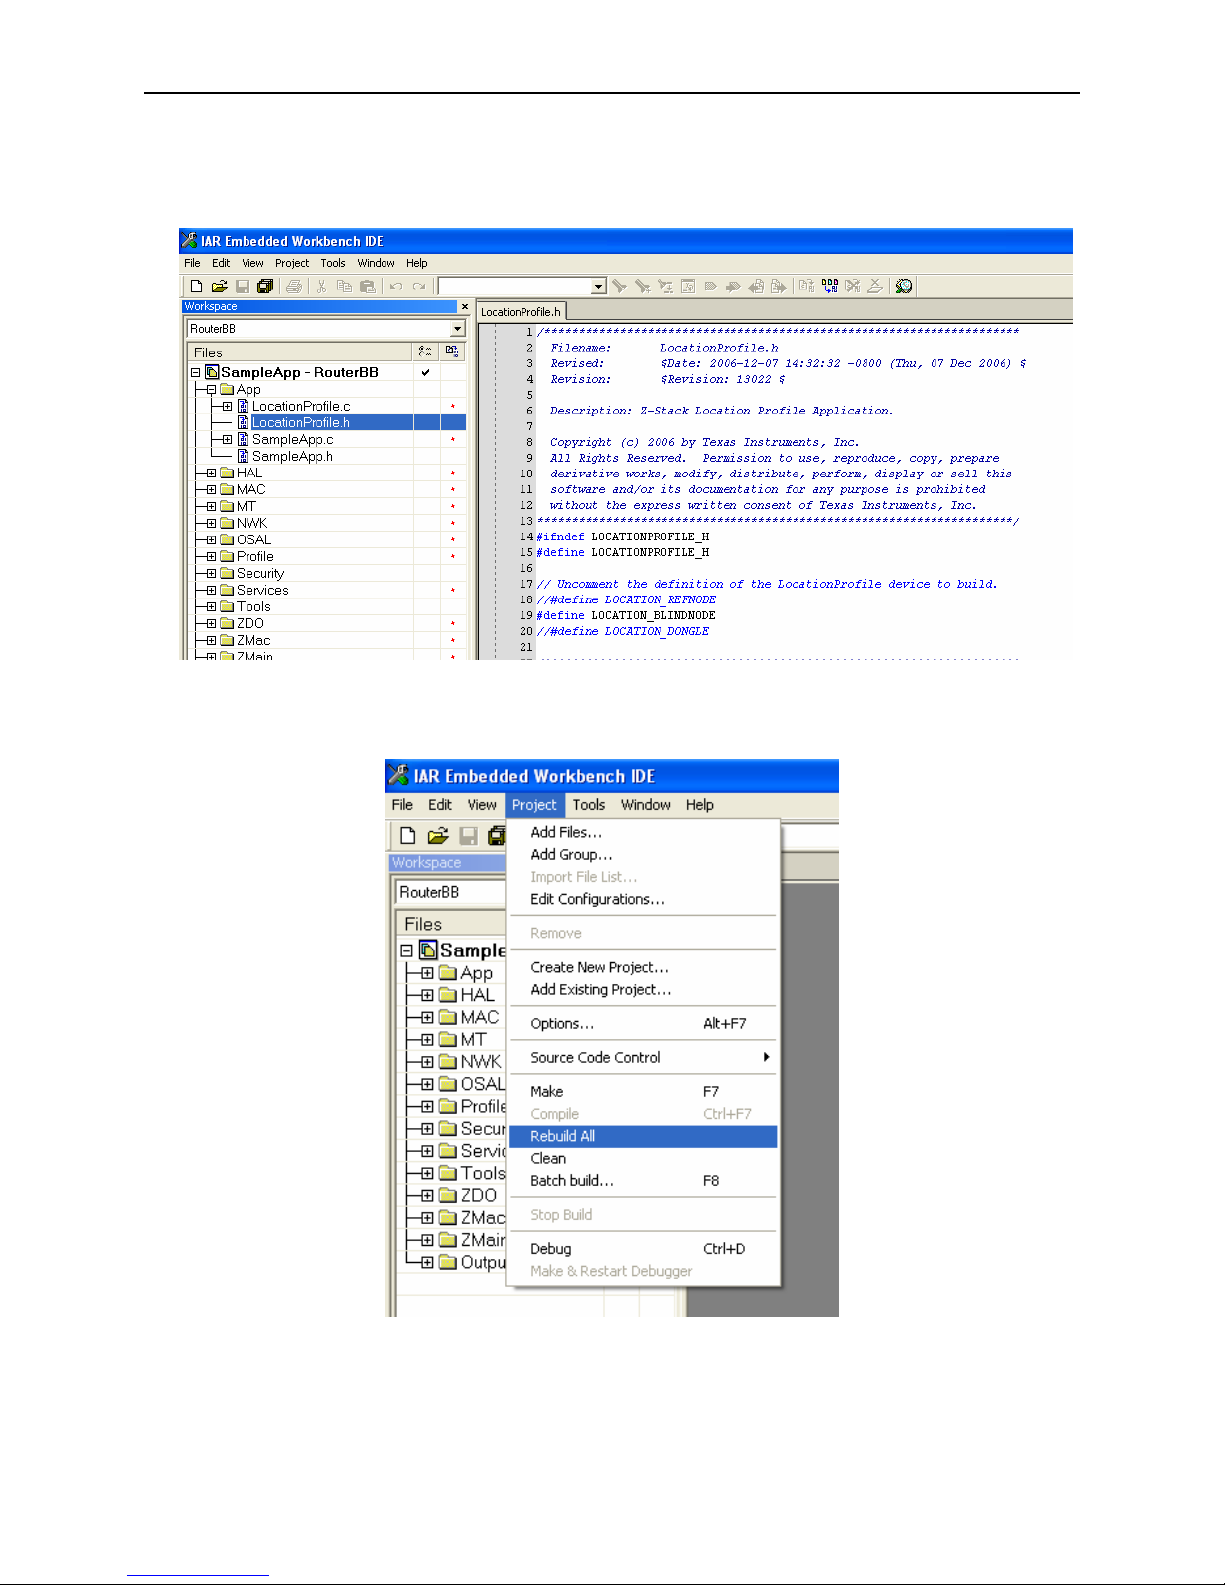This screenshot has width=1225, height=1585.
Task: Click the Paste clipboard toolbar icon
Action: (367, 286)
